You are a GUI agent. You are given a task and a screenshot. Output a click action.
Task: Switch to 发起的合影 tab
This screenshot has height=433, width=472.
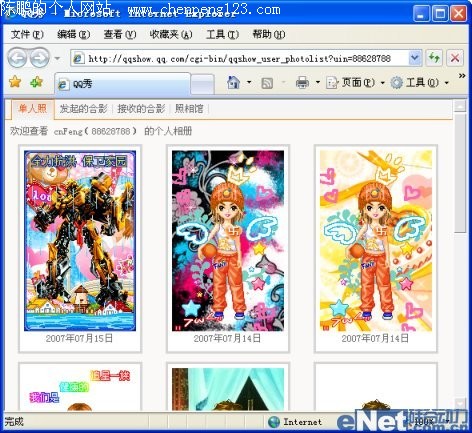(x=83, y=109)
